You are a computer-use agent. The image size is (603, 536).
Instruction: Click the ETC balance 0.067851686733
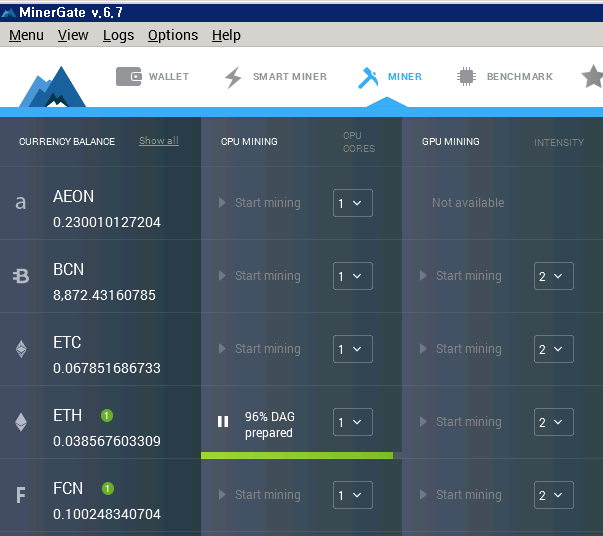107,368
